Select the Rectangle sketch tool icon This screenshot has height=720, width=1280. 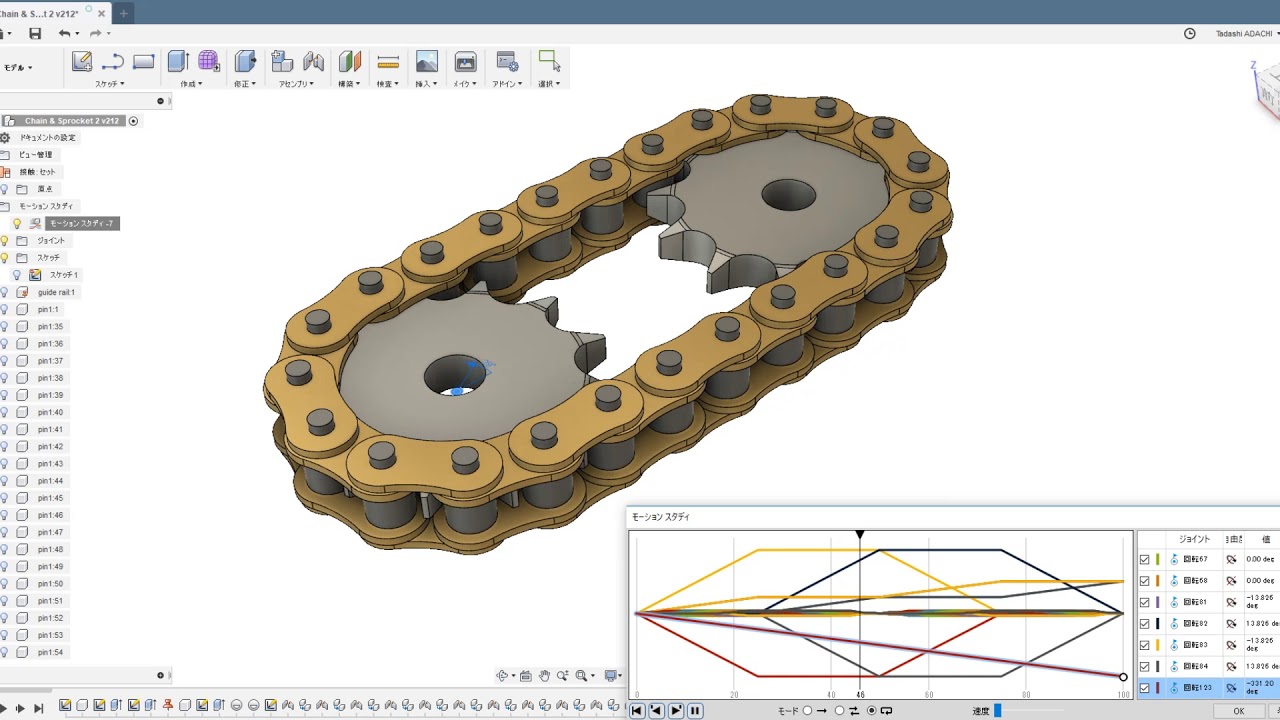coord(143,61)
